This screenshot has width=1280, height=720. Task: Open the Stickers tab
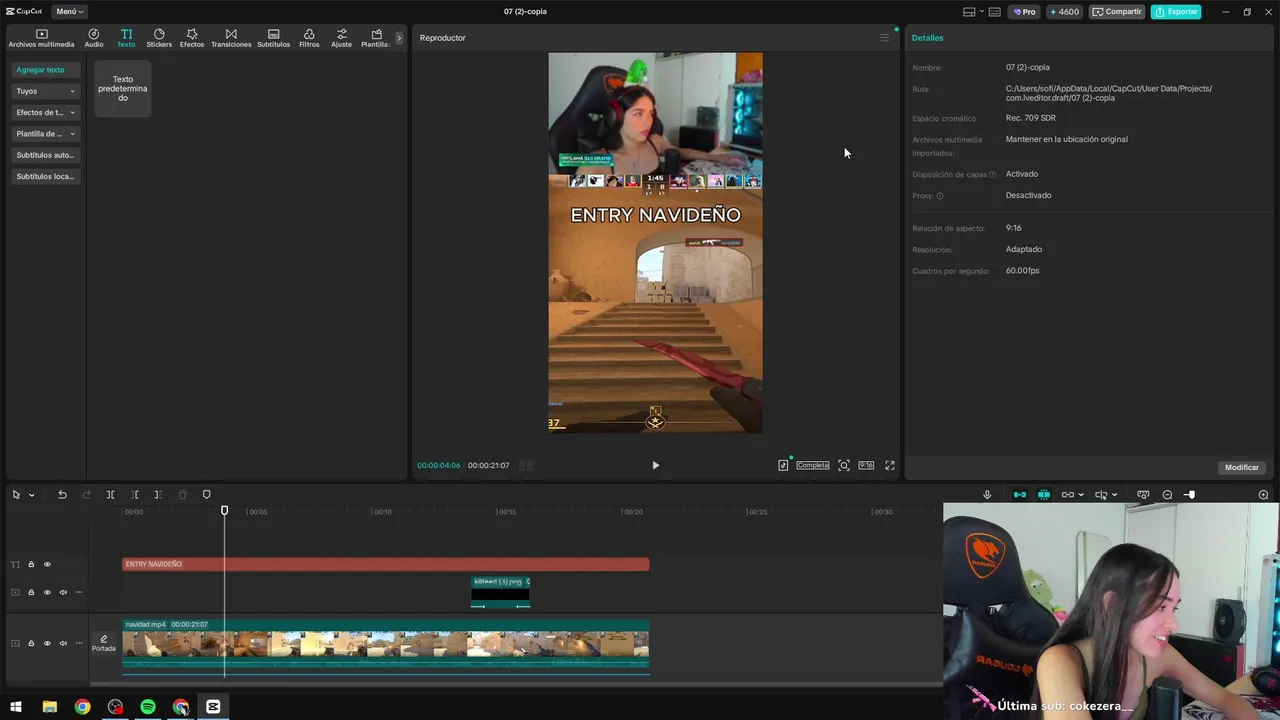[159, 38]
